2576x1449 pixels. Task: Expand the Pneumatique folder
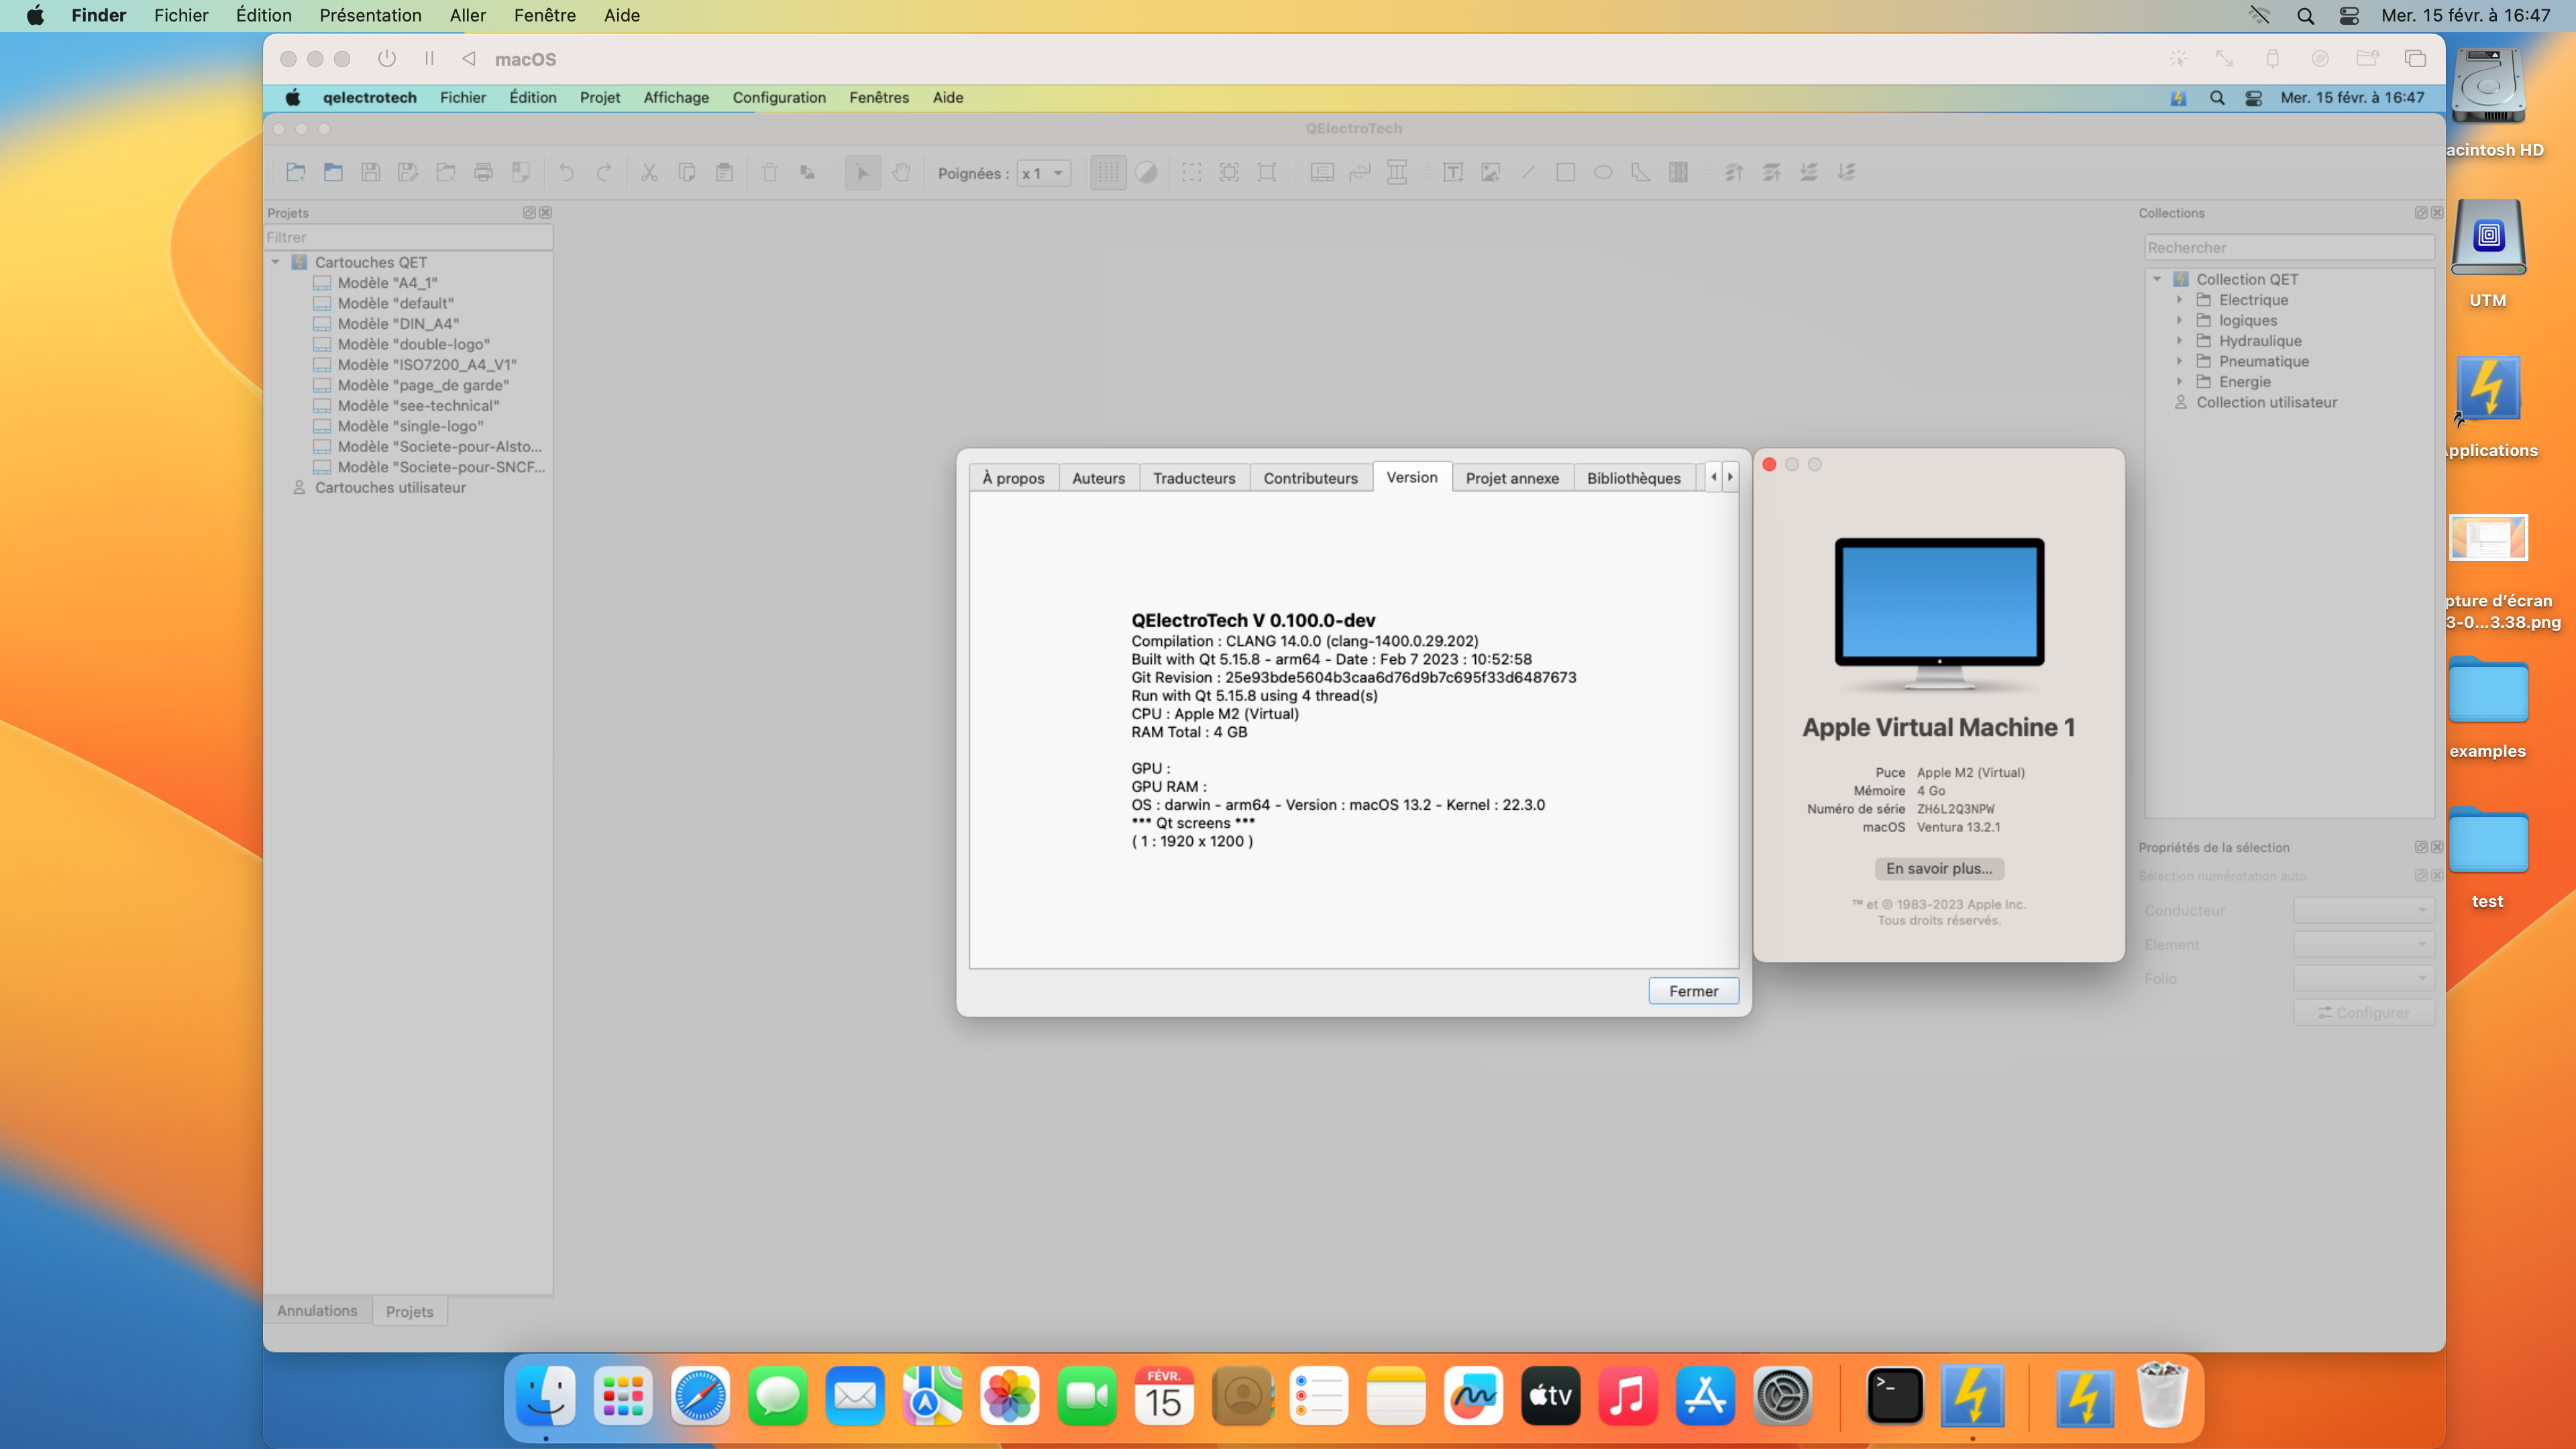[2180, 361]
